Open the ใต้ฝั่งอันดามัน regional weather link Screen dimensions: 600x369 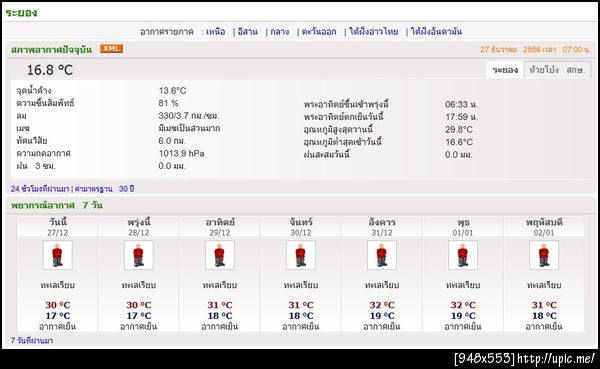click(x=436, y=32)
